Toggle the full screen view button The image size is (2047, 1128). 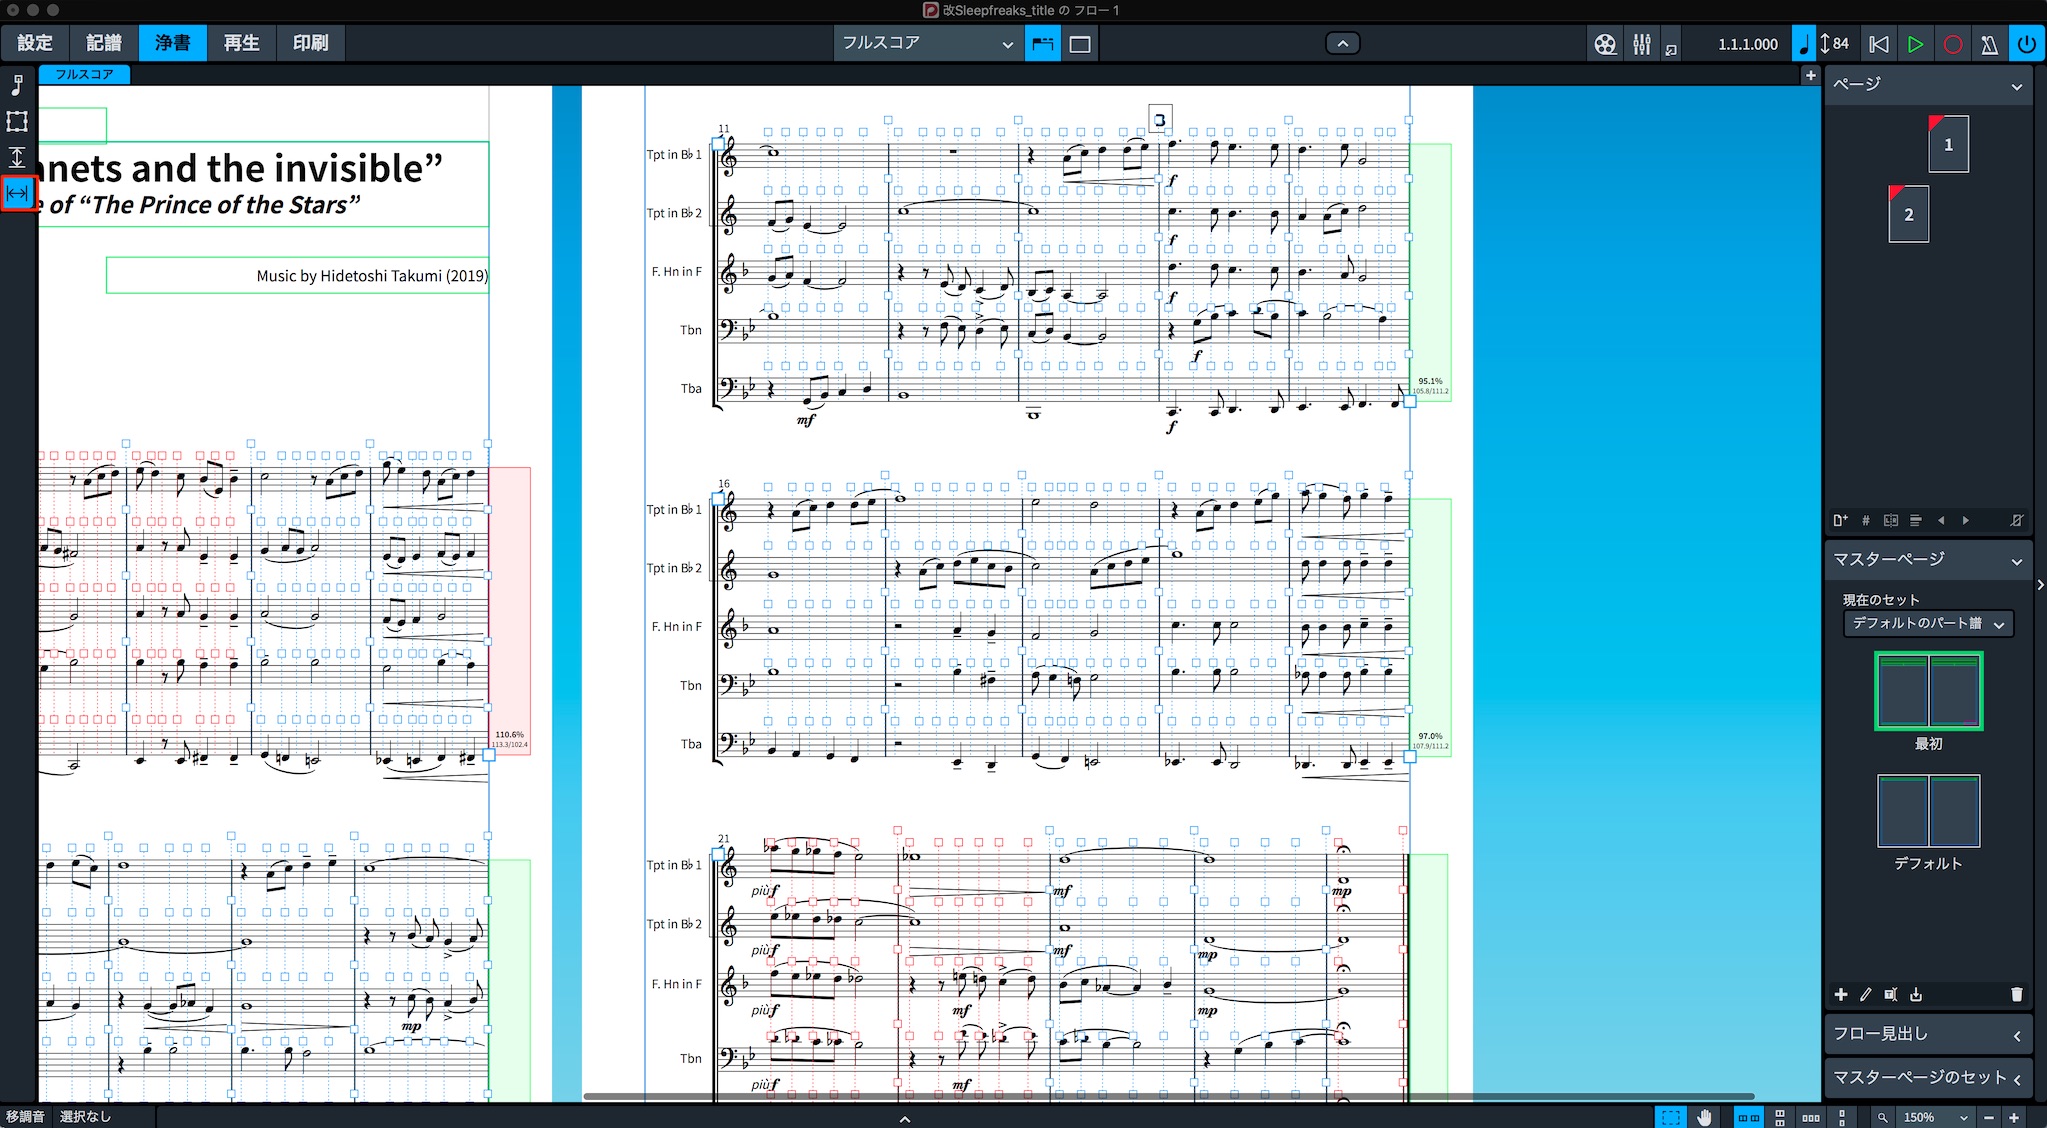1080,44
